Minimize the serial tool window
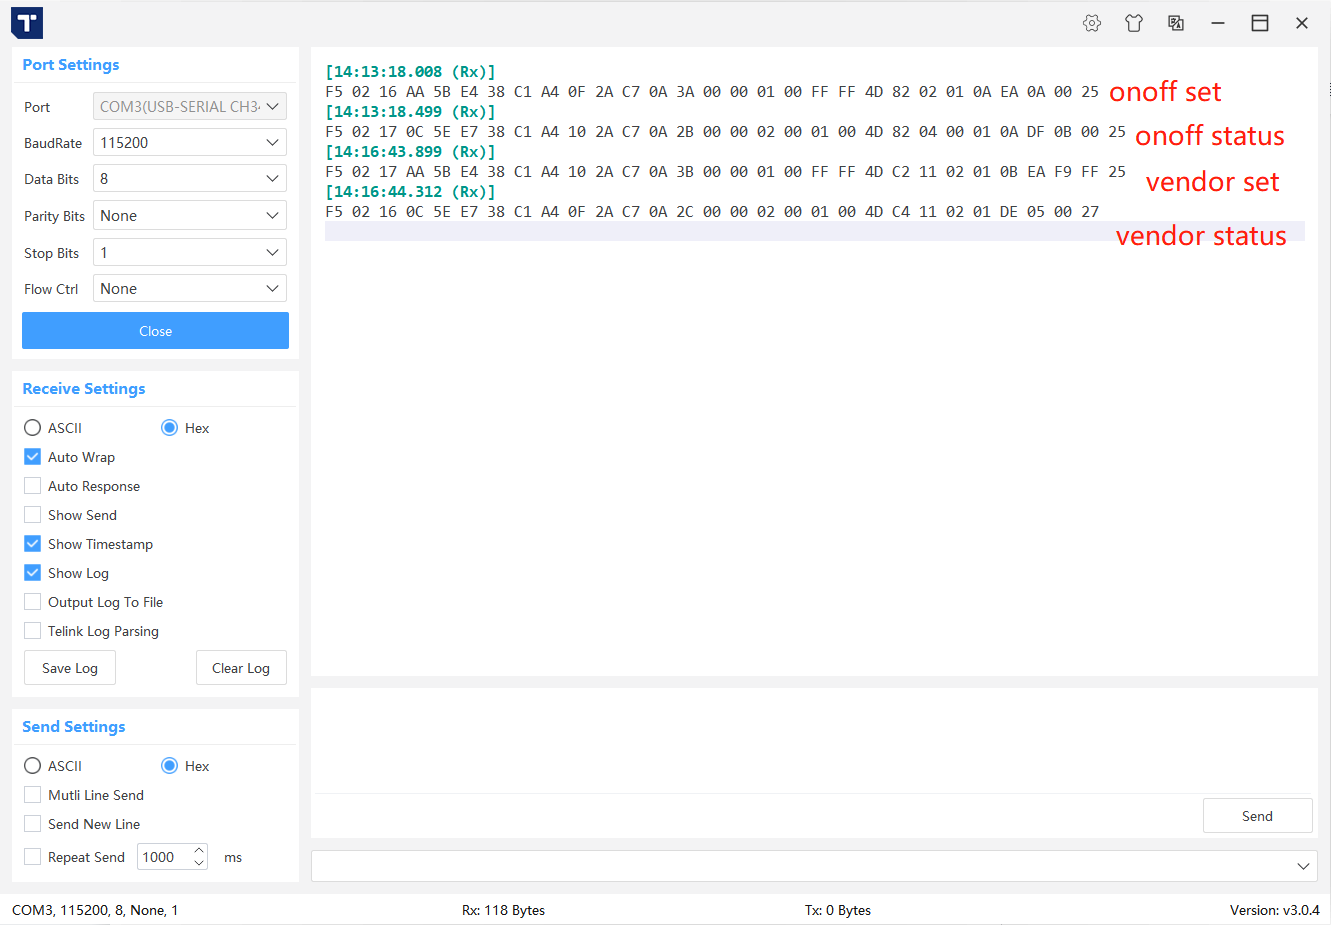1331x925 pixels. [1218, 23]
